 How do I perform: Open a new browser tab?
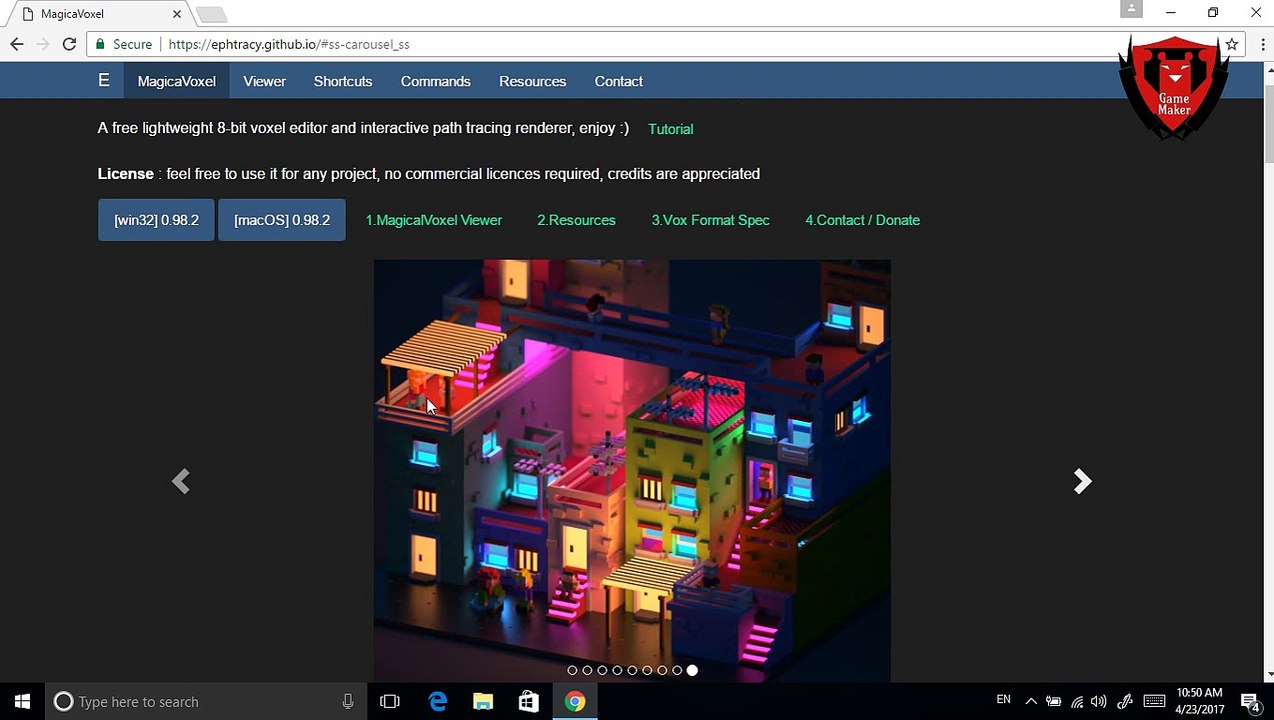point(211,14)
